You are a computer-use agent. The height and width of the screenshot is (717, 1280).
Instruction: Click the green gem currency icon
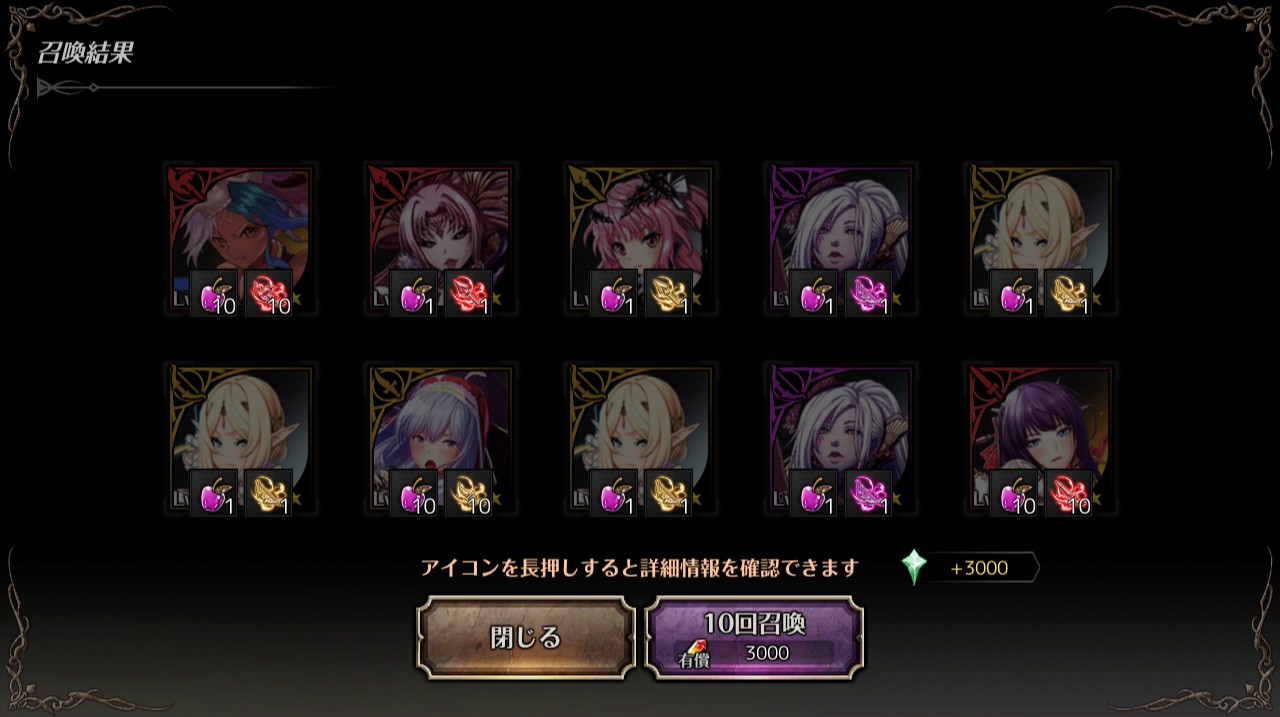pyautogui.click(x=914, y=567)
